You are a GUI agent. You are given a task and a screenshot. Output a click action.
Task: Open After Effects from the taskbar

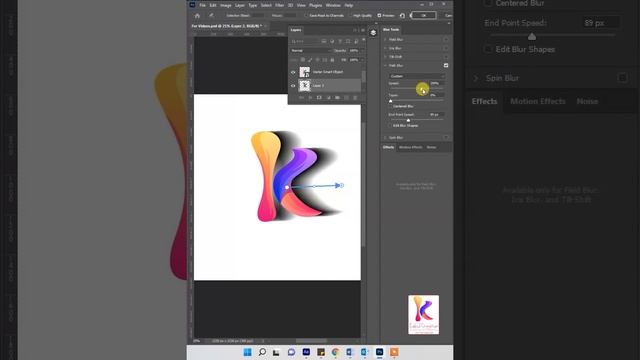point(306,352)
